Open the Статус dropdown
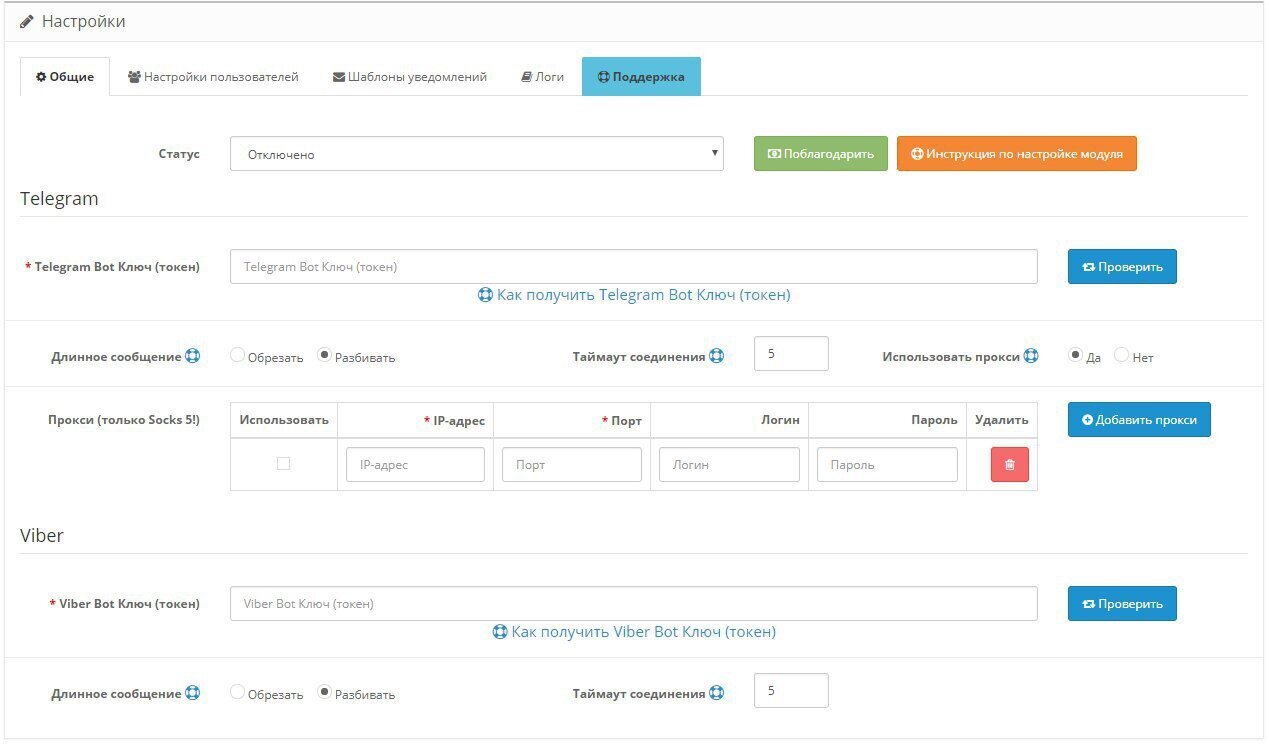Screen dimensions: 1269x751 (x=476, y=154)
